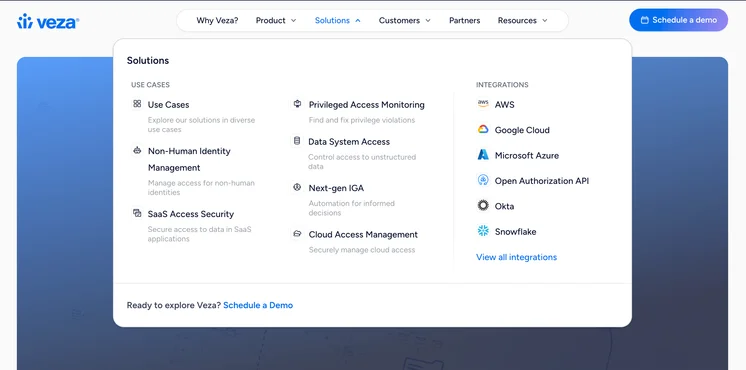Click the Schedule a demo button

(x=678, y=20)
